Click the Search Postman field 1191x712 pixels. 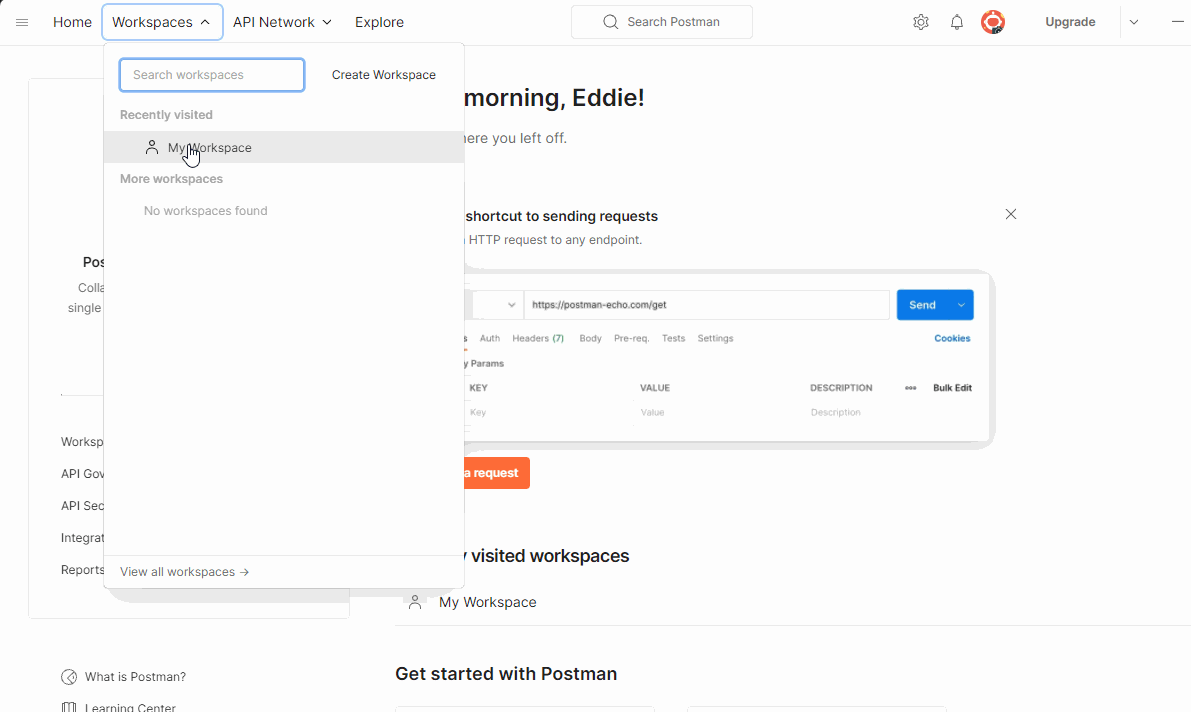[662, 22]
